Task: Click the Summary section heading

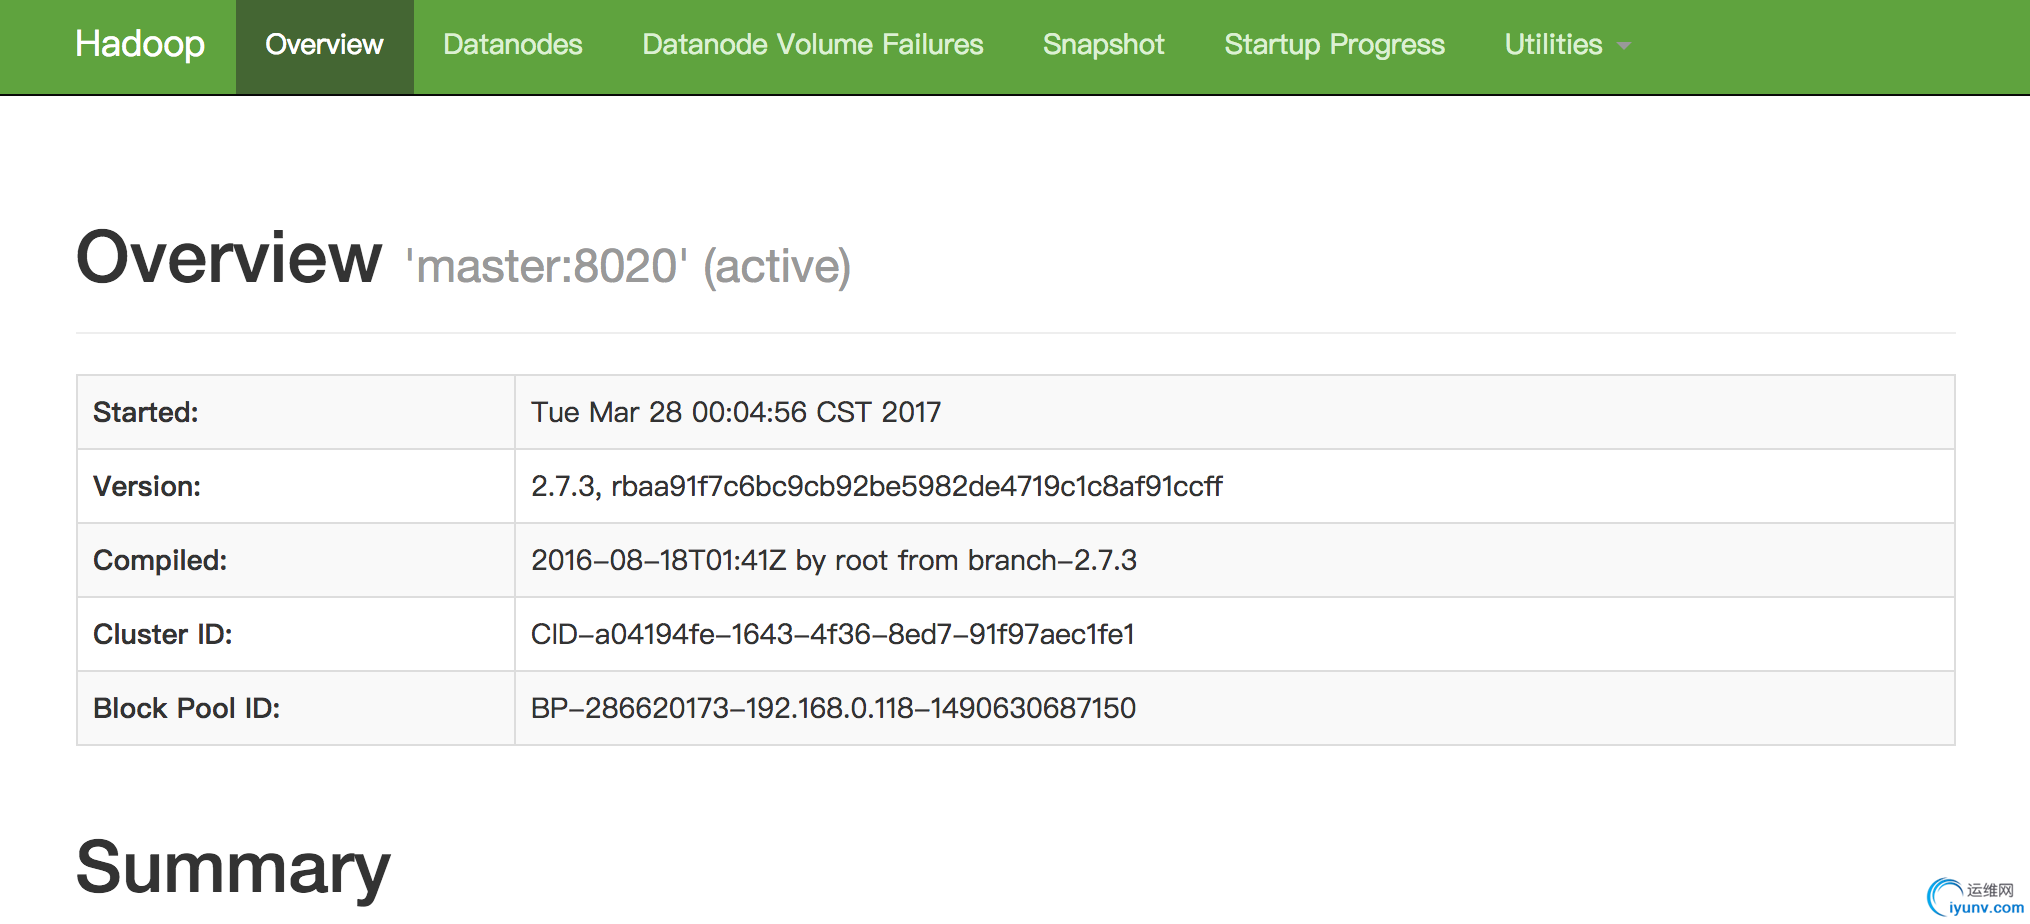Action: pyautogui.click(x=233, y=868)
